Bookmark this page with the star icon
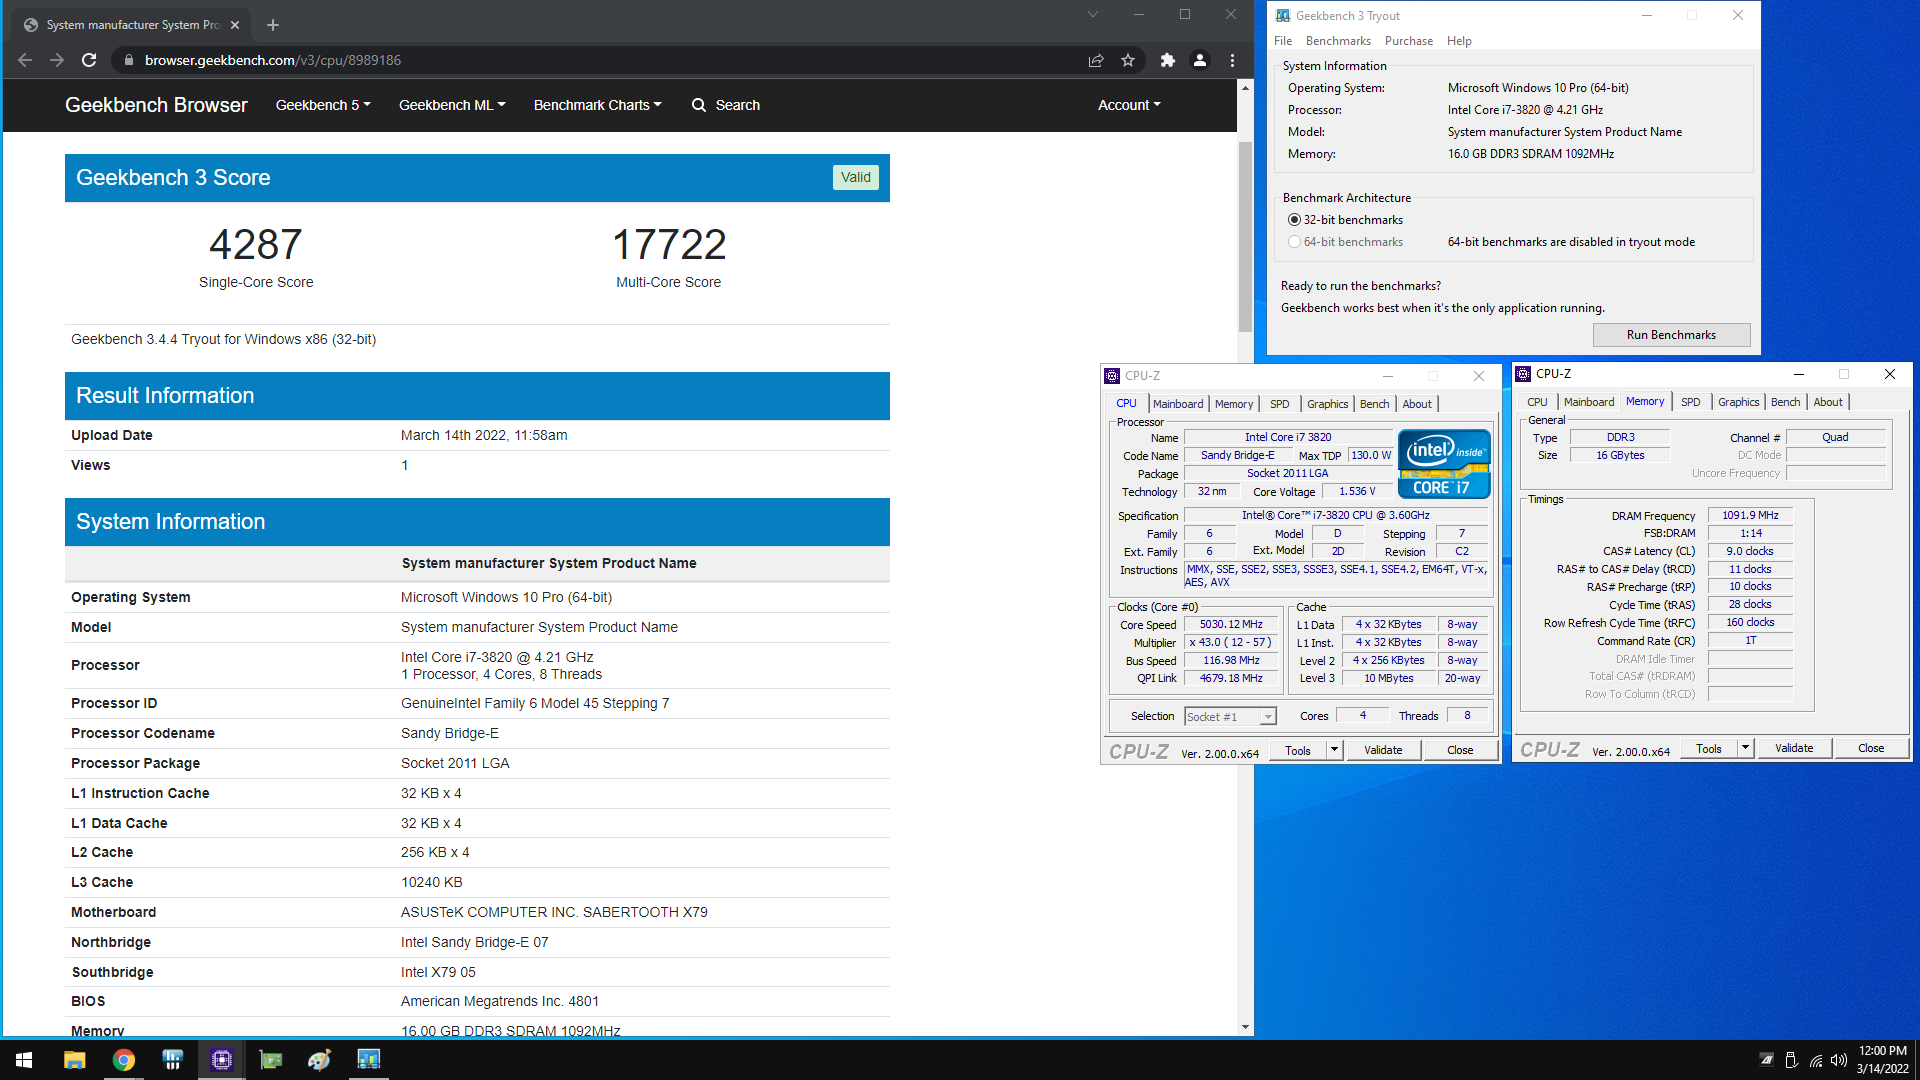 pos(1128,60)
